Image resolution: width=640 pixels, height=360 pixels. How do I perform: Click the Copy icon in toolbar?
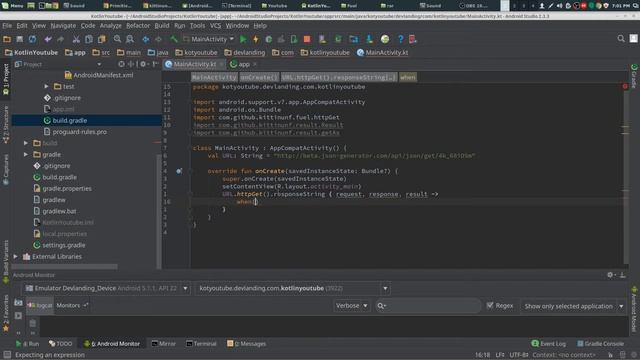click(x=89, y=39)
